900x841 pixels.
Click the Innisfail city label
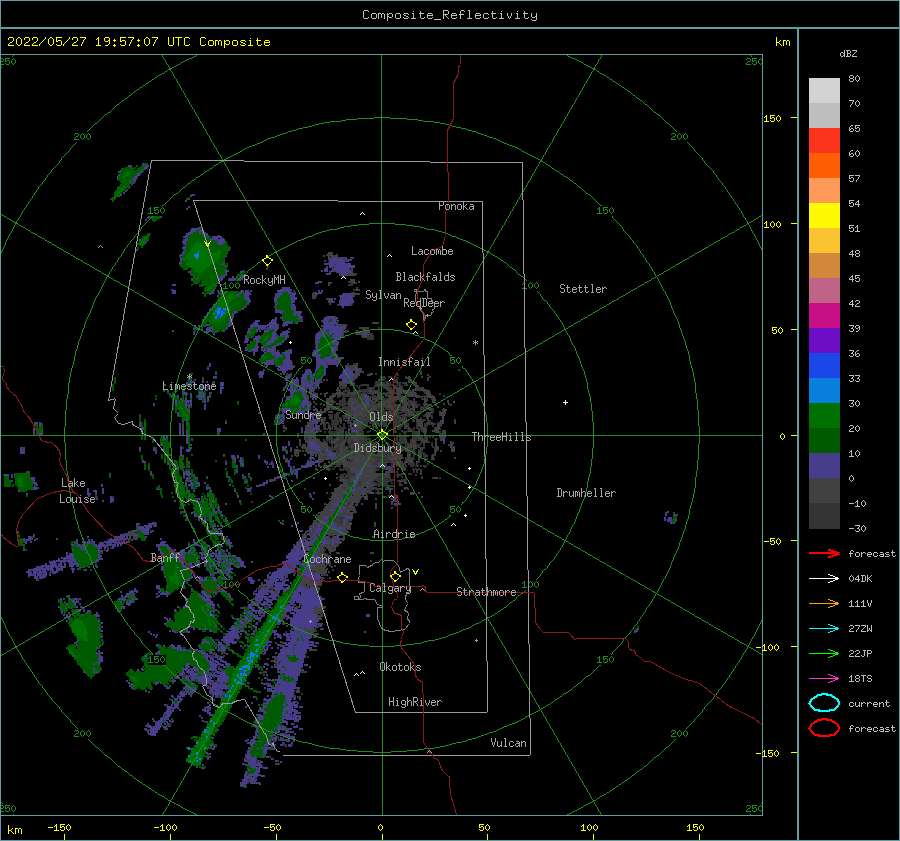pos(404,362)
